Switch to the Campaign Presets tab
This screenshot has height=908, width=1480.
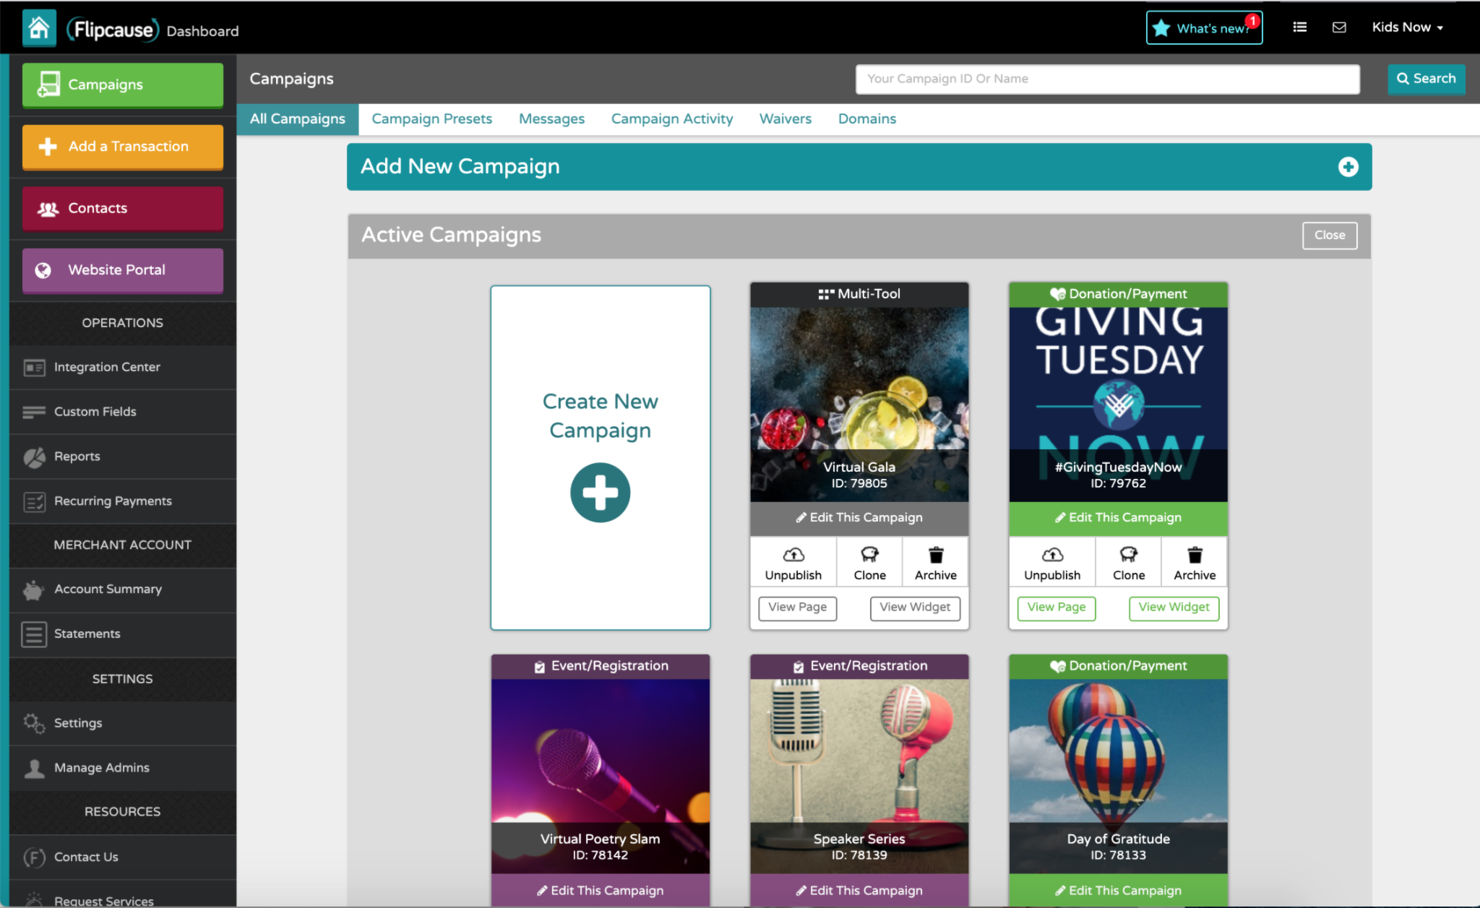(x=431, y=119)
